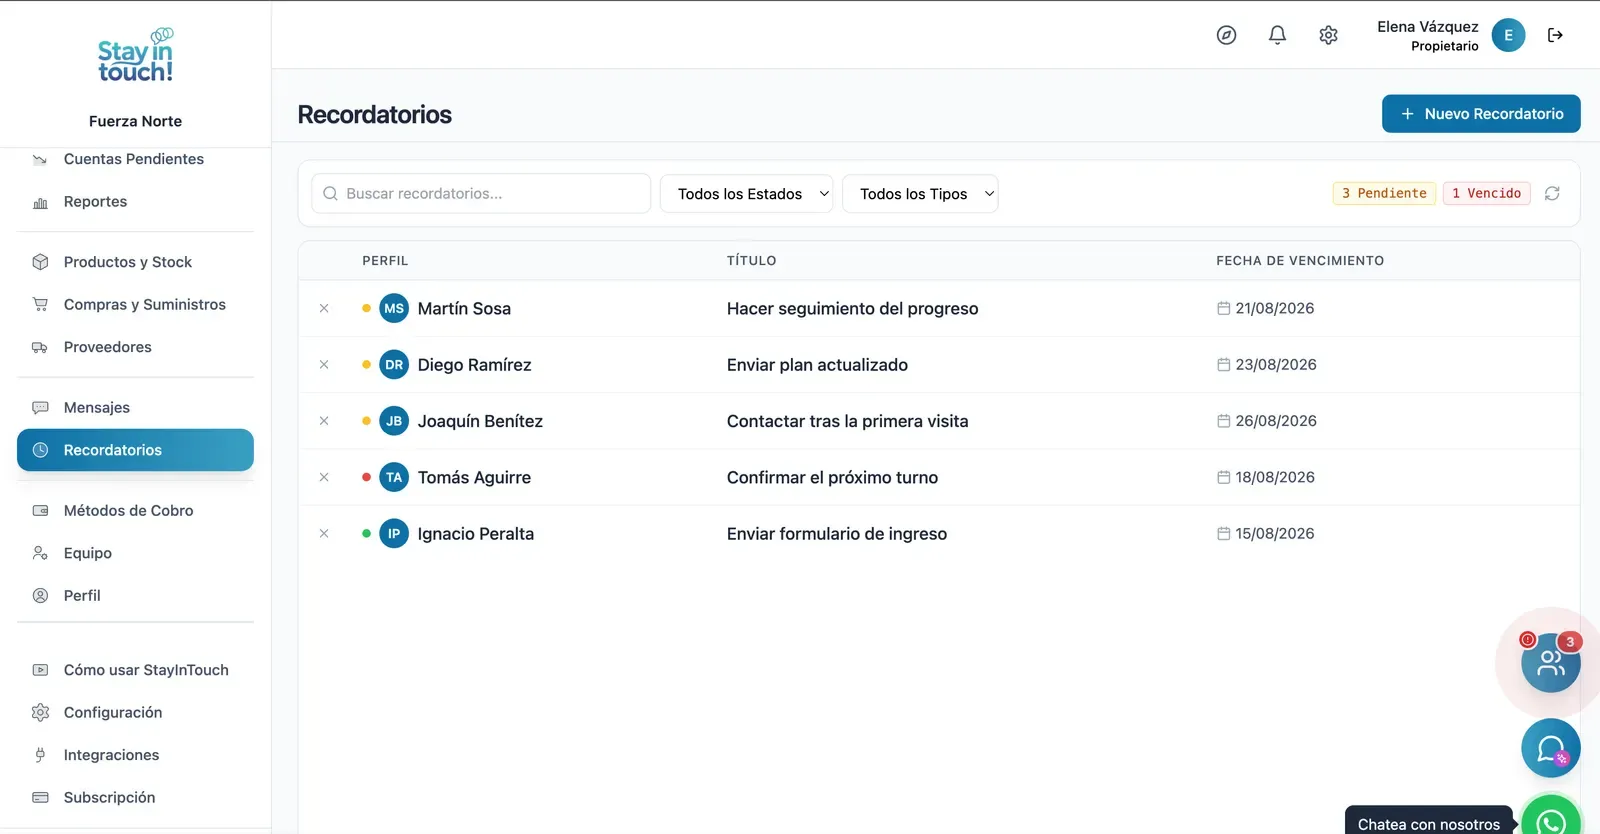Click calendar icon for 21/08/2026 date
The image size is (1600, 834).
(1223, 308)
